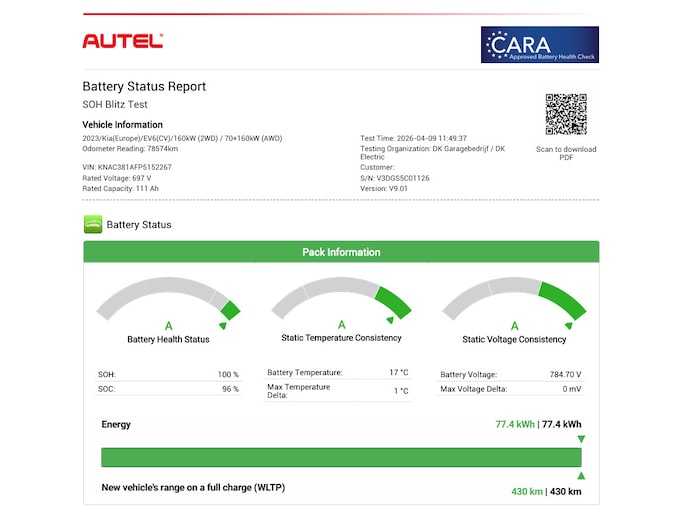The image size is (685, 514).
Task: Click the green Energy progress bar
Action: 341,457
